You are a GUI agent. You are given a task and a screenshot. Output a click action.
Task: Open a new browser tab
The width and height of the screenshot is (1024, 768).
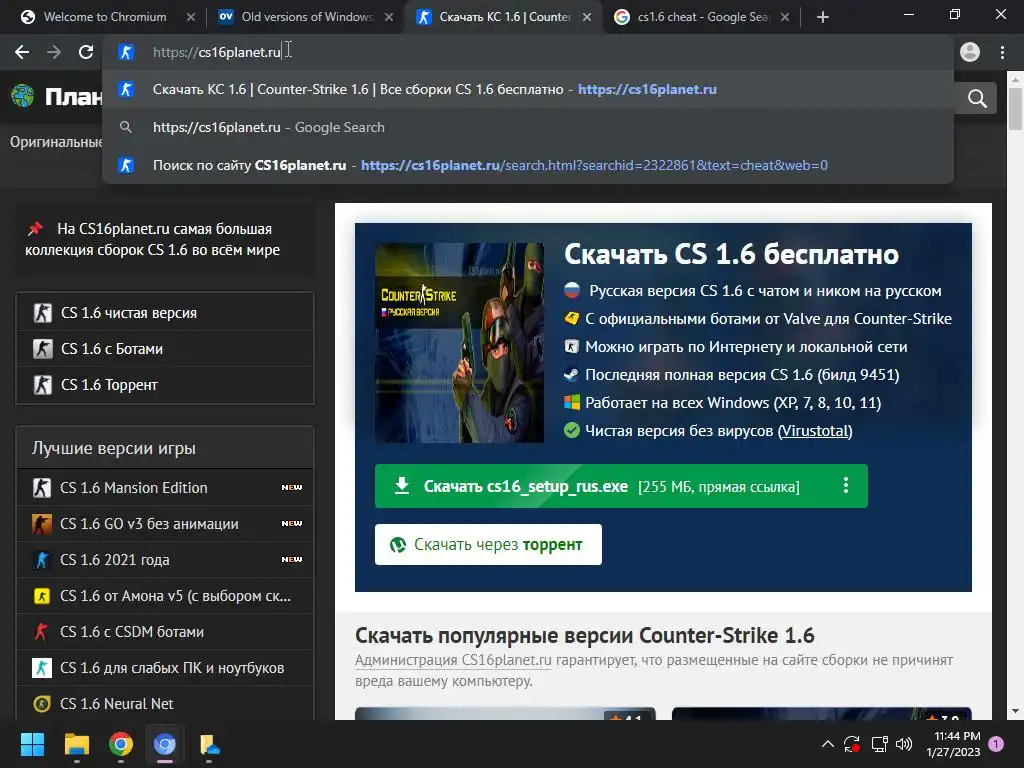point(823,17)
